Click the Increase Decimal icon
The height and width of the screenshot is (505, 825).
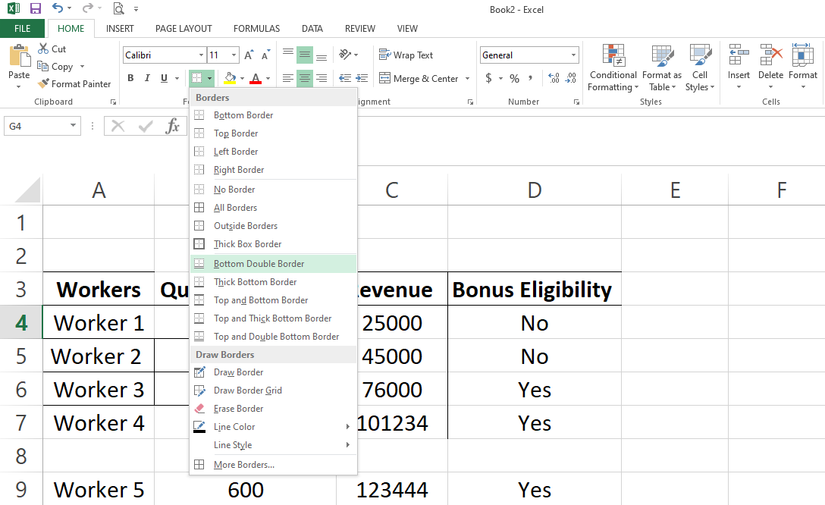[x=554, y=78]
